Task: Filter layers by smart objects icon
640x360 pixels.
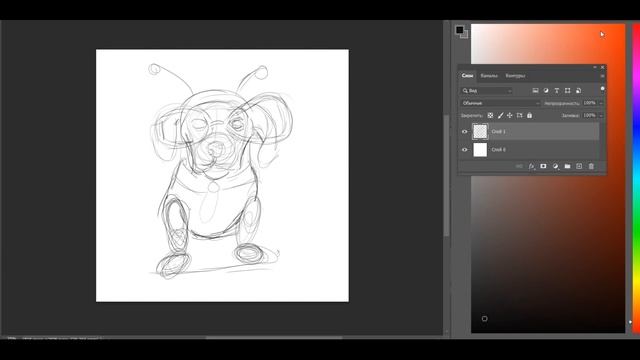Action: [x=578, y=91]
